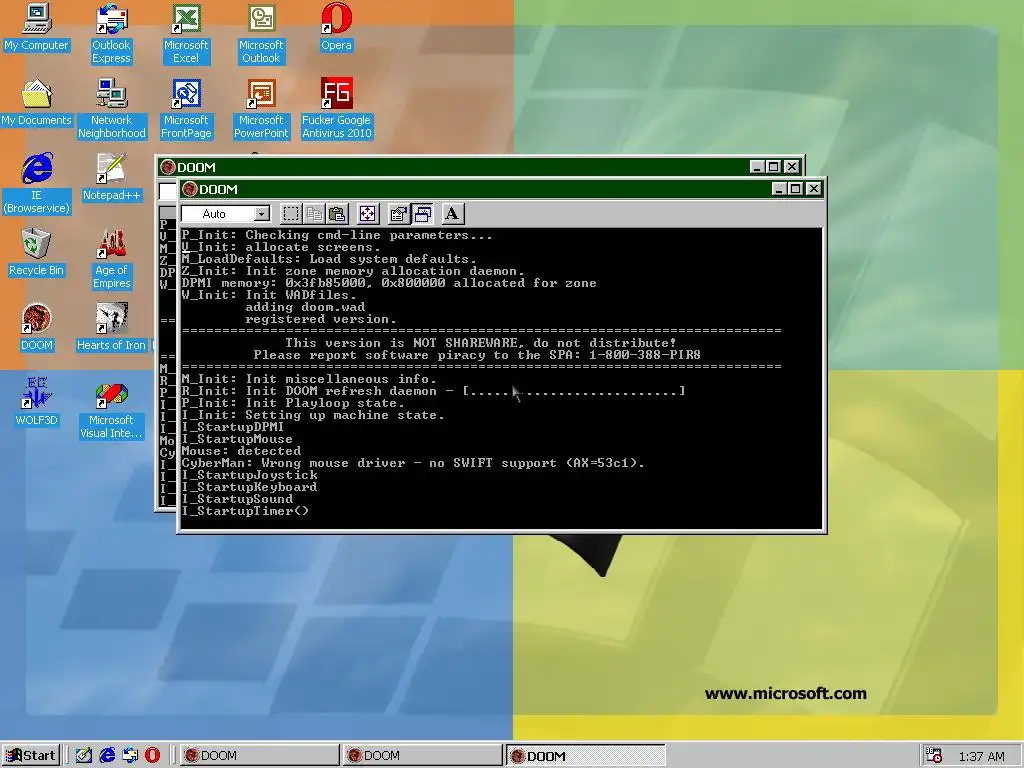Image resolution: width=1024 pixels, height=768 pixels.
Task: Open Properties from the DOOM toolbar
Action: (398, 214)
